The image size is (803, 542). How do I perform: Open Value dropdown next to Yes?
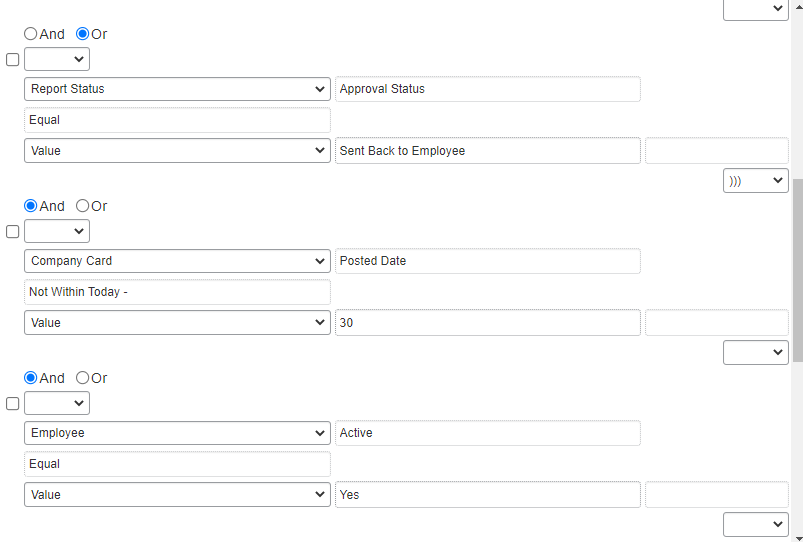[177, 495]
